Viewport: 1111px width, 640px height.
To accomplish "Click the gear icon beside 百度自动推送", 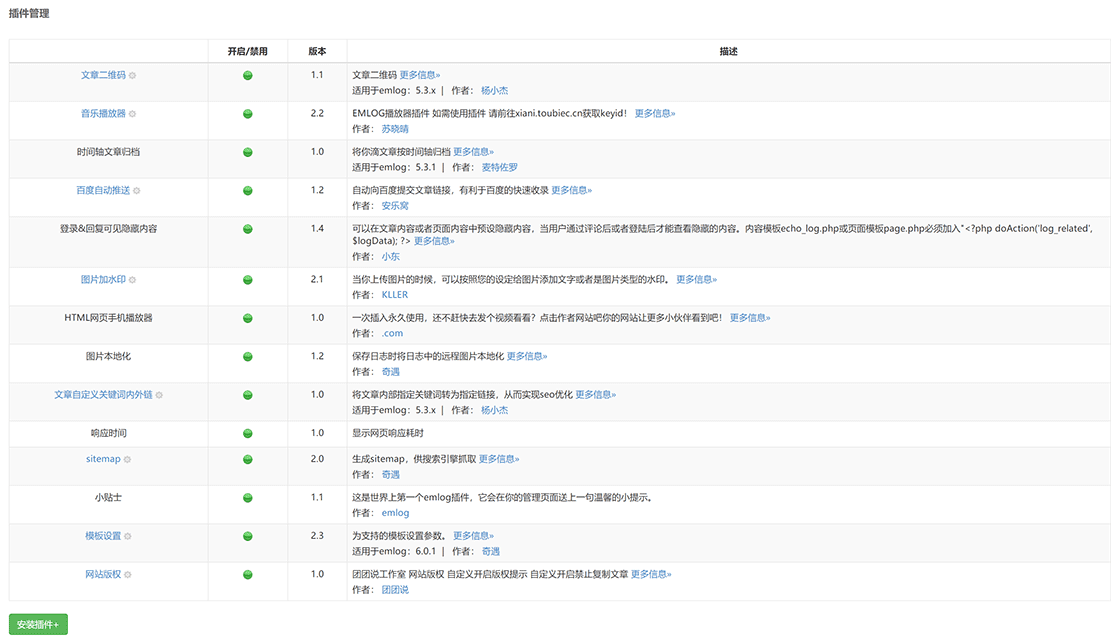I will [135, 190].
